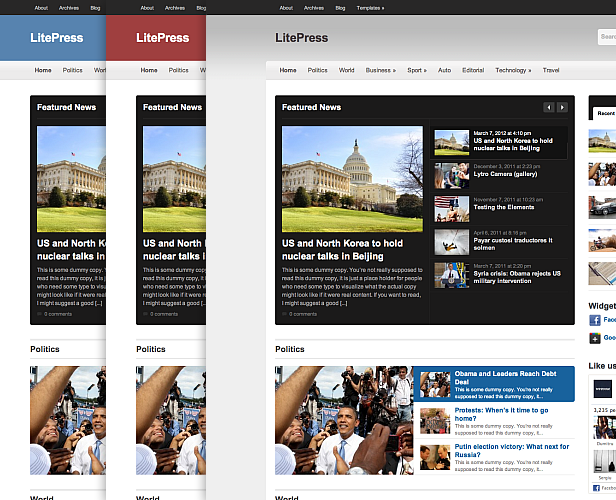Screen dimensions: 616x500
Task: Click previous arrow in Featured News slider
Action: [548, 107]
